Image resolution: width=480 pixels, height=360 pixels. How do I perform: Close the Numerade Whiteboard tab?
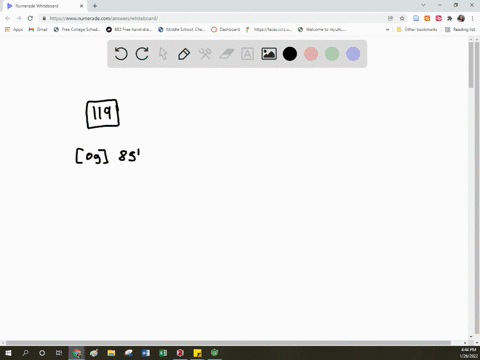click(81, 6)
